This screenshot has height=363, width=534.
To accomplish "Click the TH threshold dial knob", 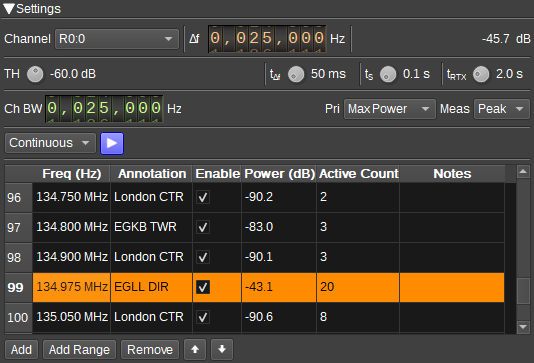I will click(35, 74).
